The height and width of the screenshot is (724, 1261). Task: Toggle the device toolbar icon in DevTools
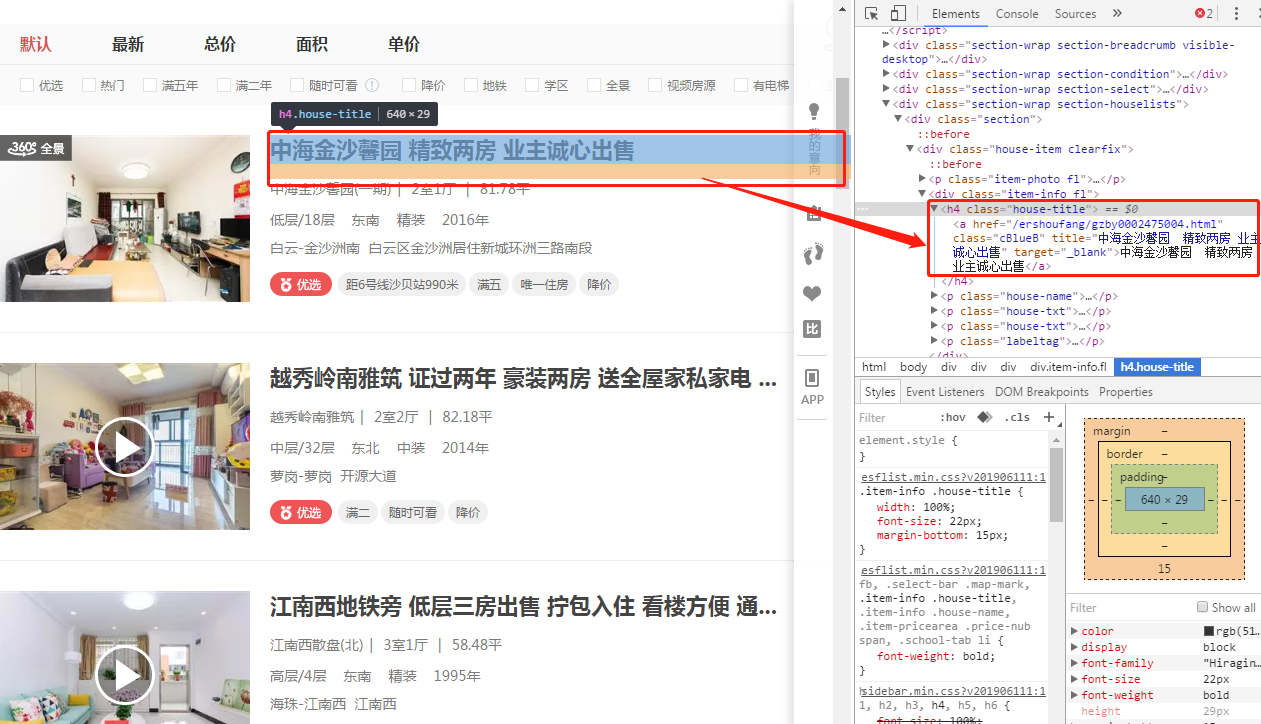click(897, 14)
